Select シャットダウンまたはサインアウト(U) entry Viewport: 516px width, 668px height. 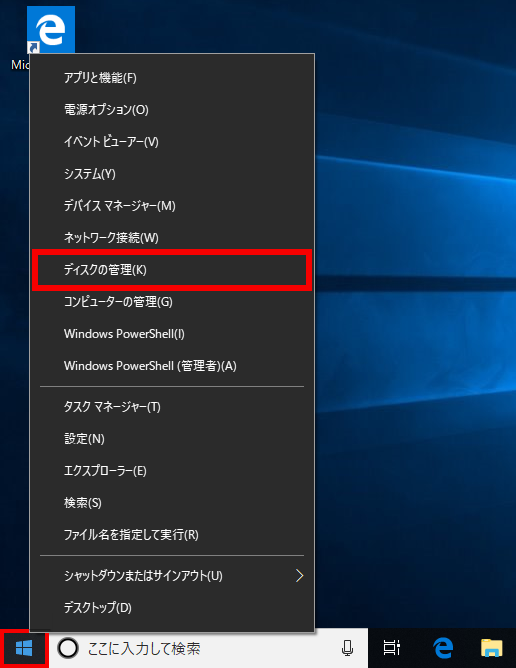click(172, 576)
